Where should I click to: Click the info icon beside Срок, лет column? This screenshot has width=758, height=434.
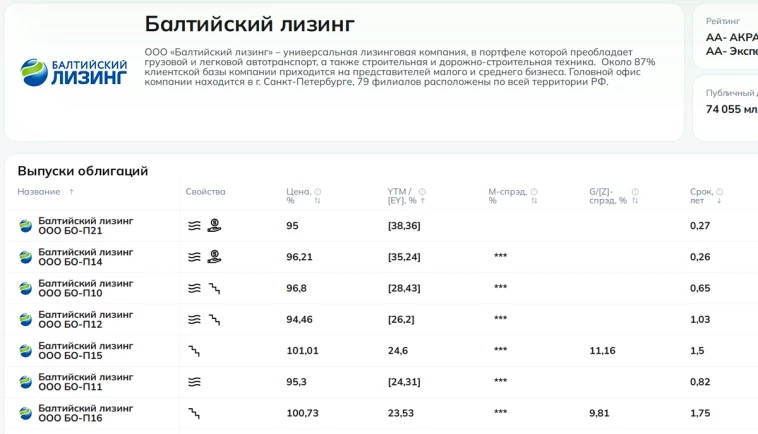(719, 192)
